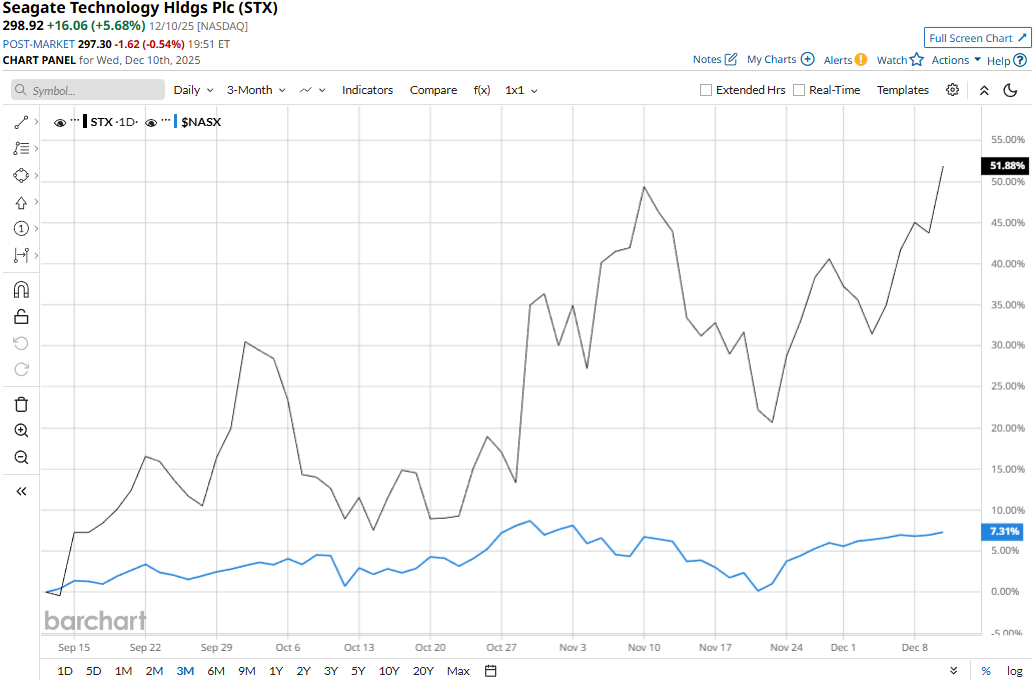
Task: Select the 1Y time range
Action: (x=276, y=671)
